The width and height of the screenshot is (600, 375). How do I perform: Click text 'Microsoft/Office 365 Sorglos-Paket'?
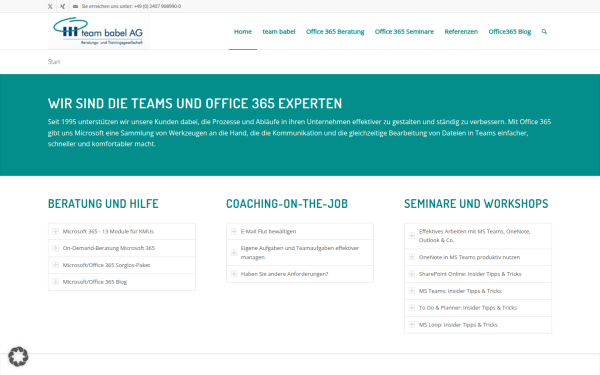tap(106, 265)
